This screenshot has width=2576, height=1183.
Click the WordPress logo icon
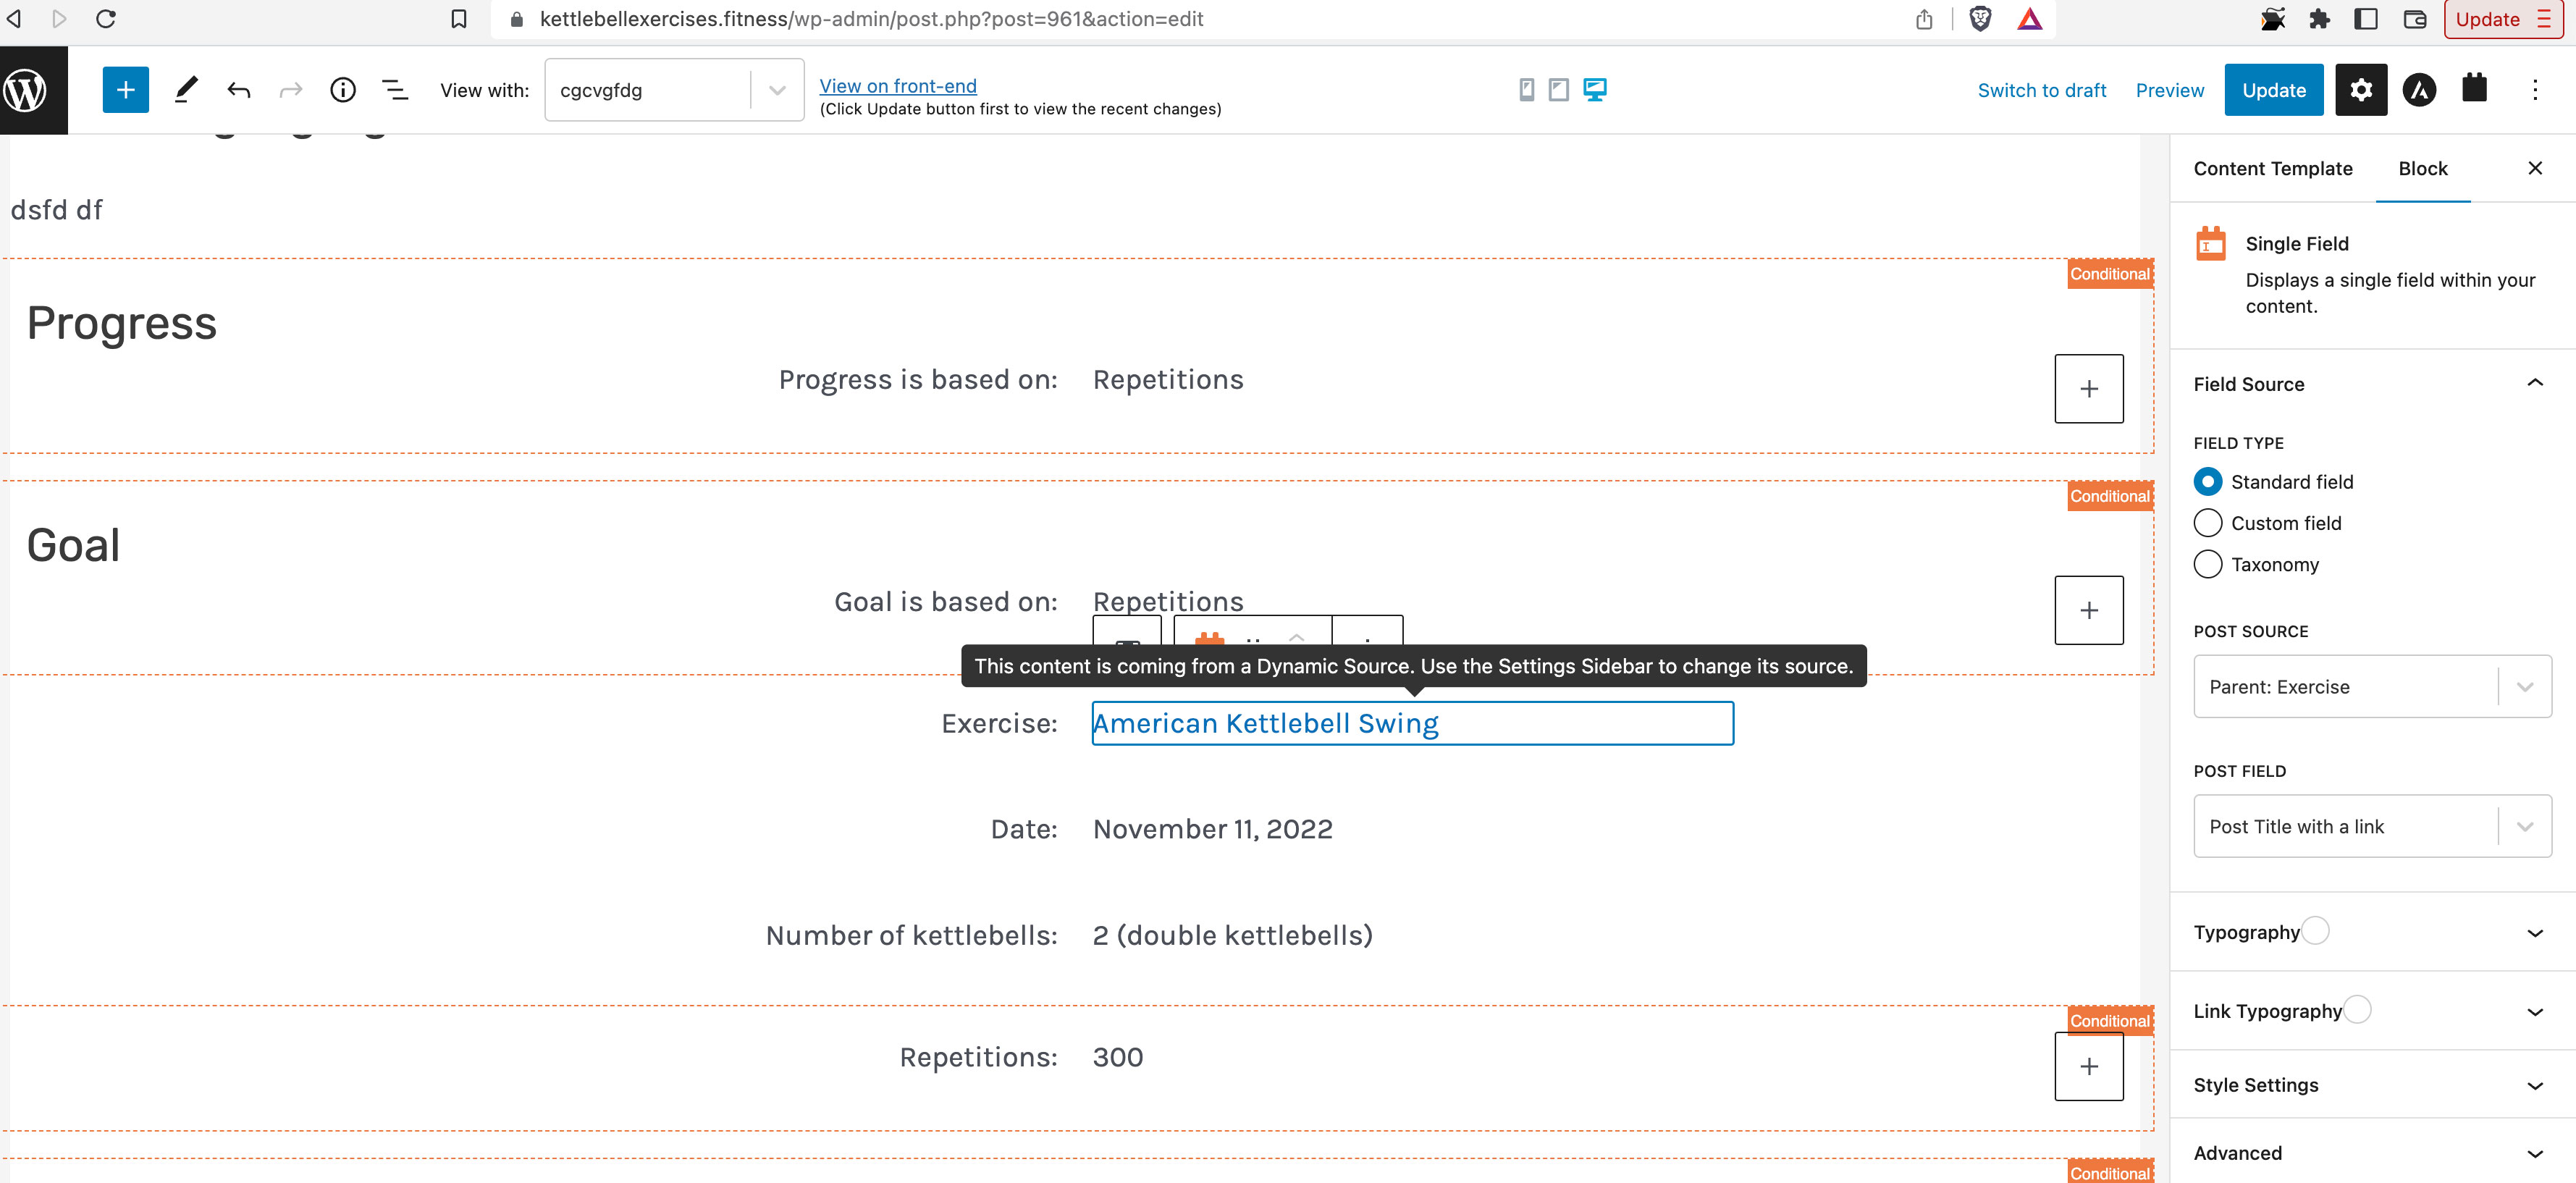coord(26,90)
